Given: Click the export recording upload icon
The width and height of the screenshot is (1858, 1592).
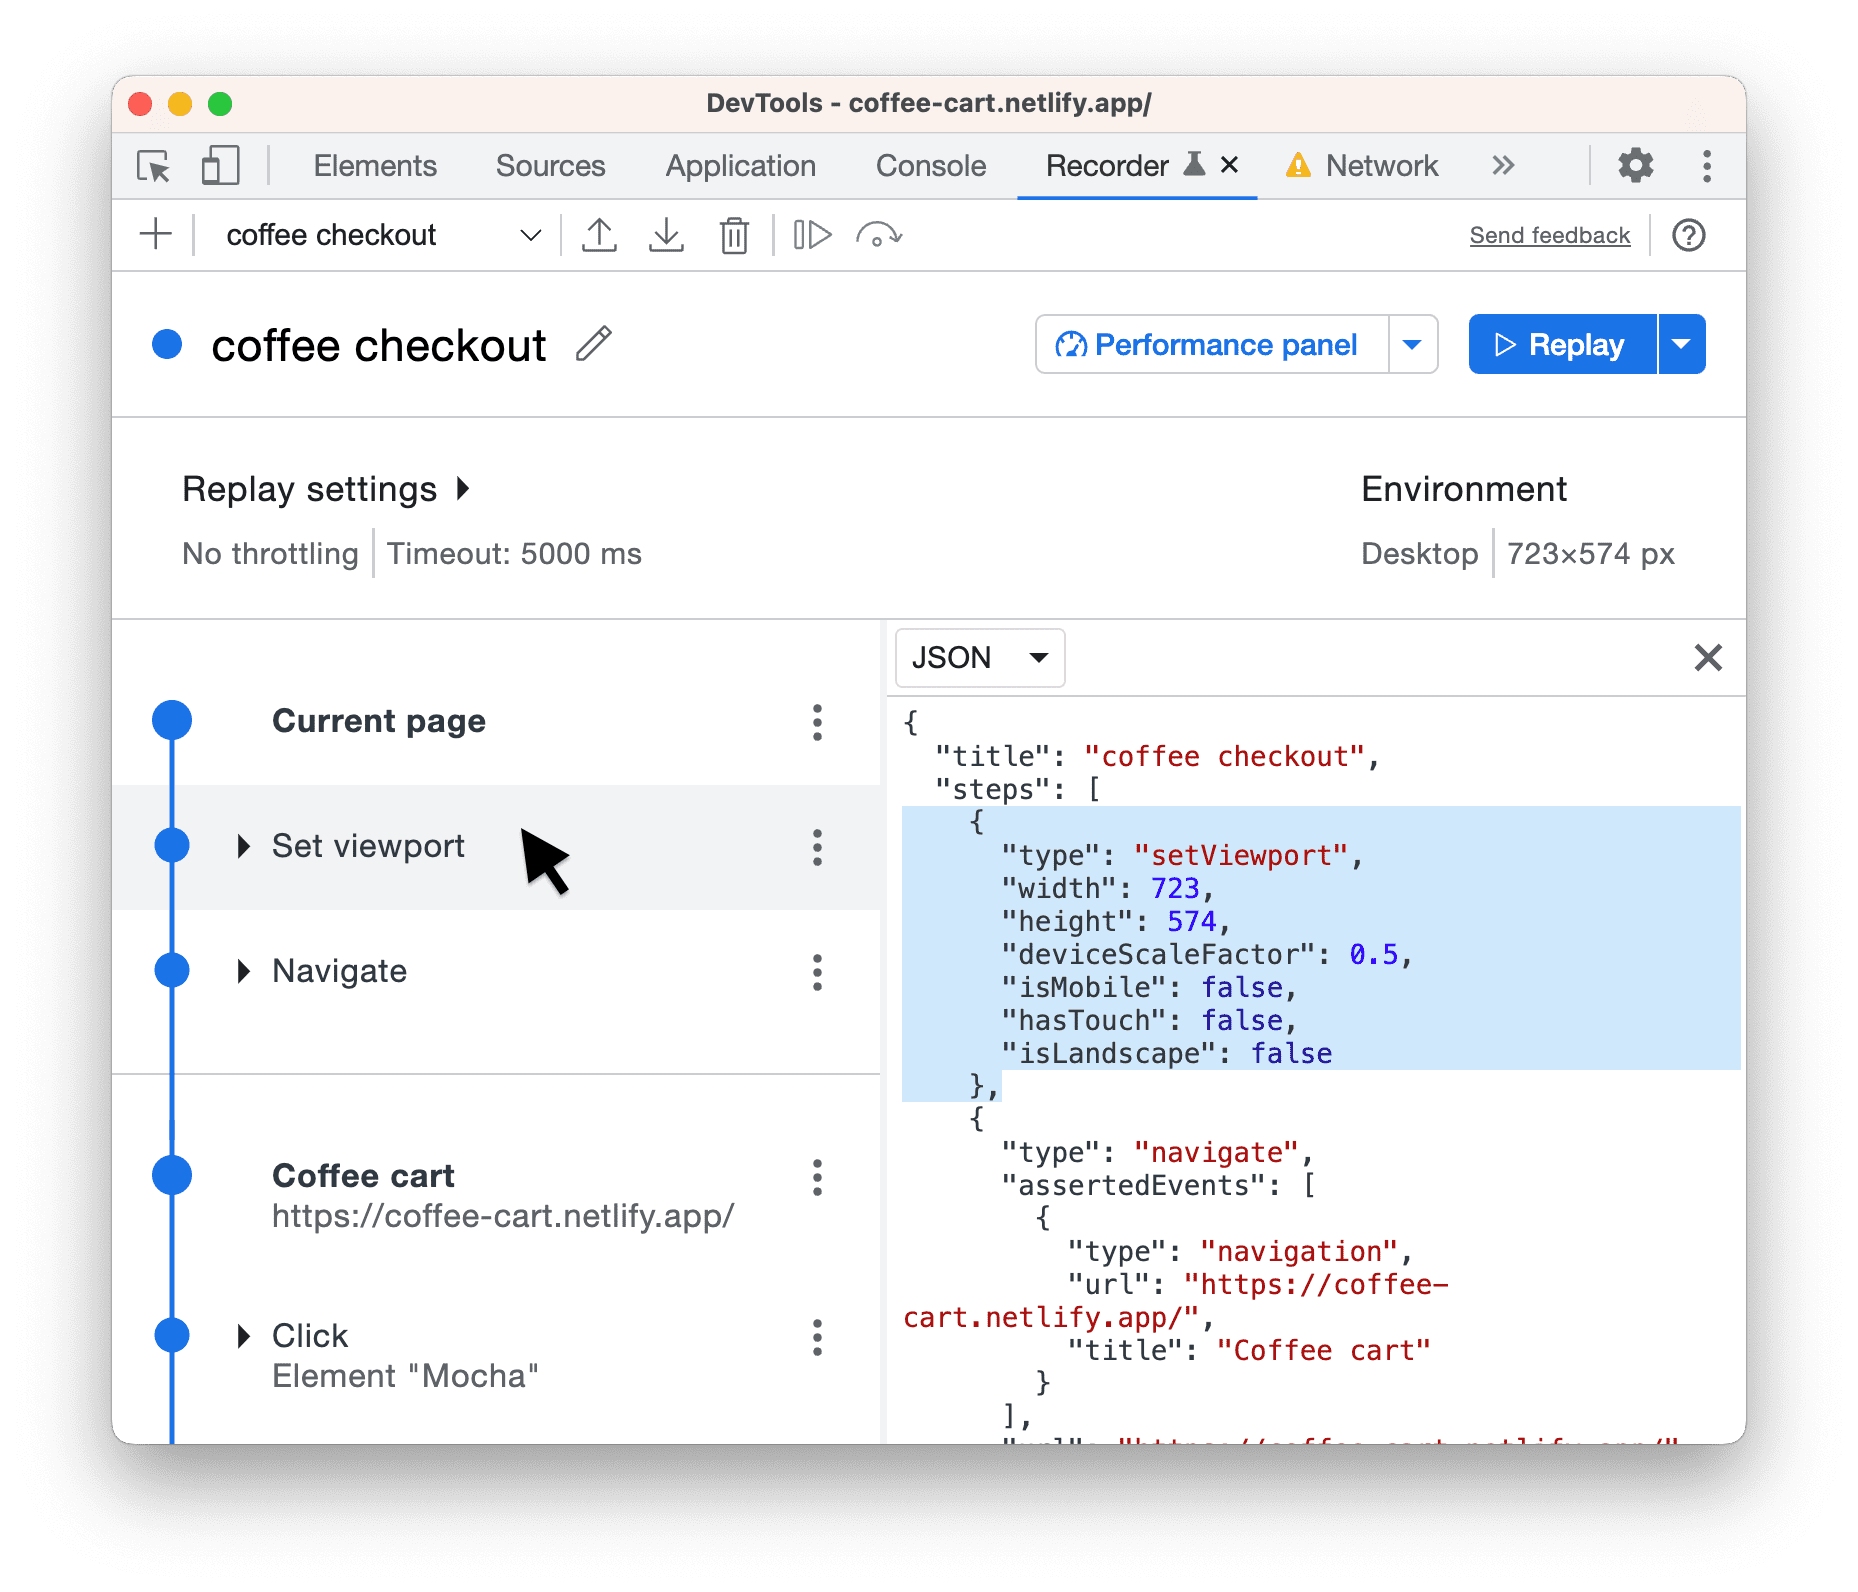Looking at the screenshot, I should pyautogui.click(x=599, y=235).
